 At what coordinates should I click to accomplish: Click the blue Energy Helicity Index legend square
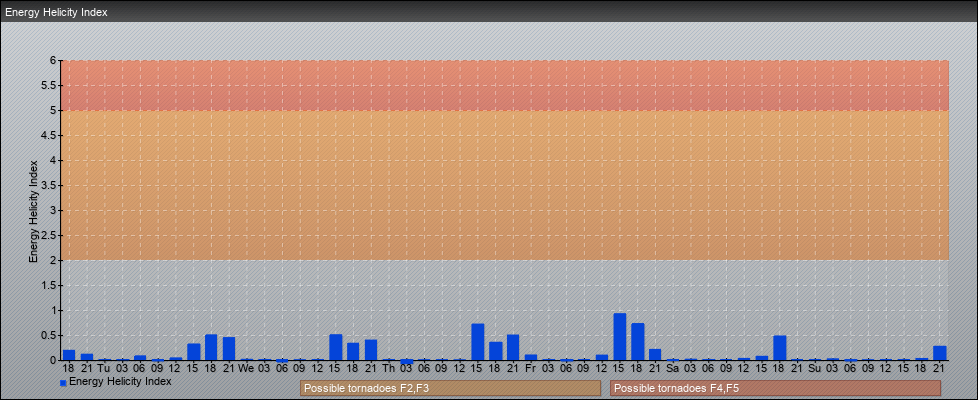(63, 383)
